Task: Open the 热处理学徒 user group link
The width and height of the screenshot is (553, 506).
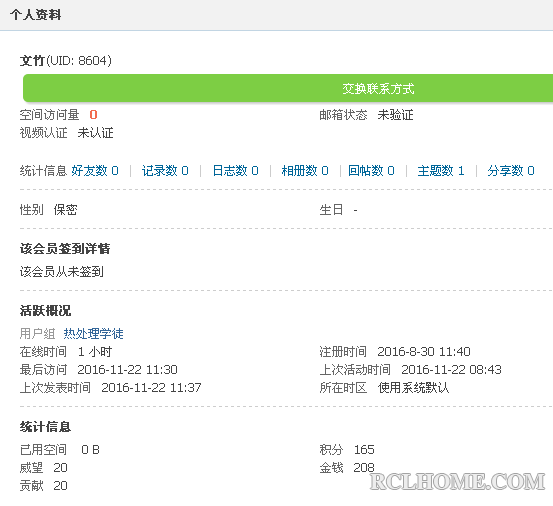Action: coord(93,333)
